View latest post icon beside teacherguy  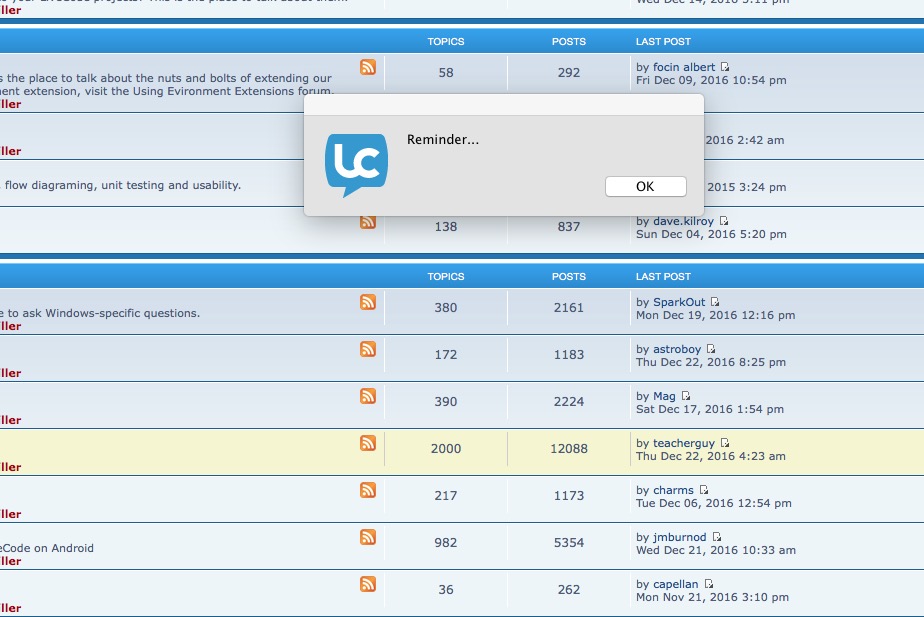click(725, 443)
